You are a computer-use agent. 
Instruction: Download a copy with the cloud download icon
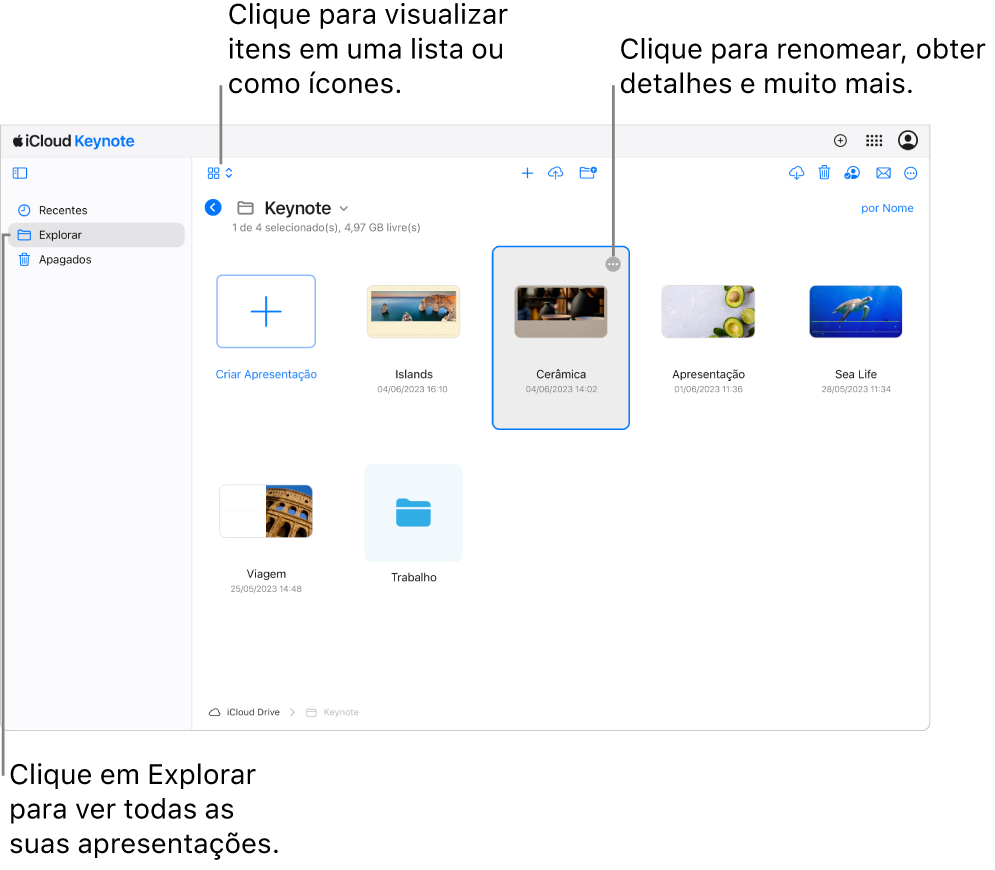(x=796, y=173)
